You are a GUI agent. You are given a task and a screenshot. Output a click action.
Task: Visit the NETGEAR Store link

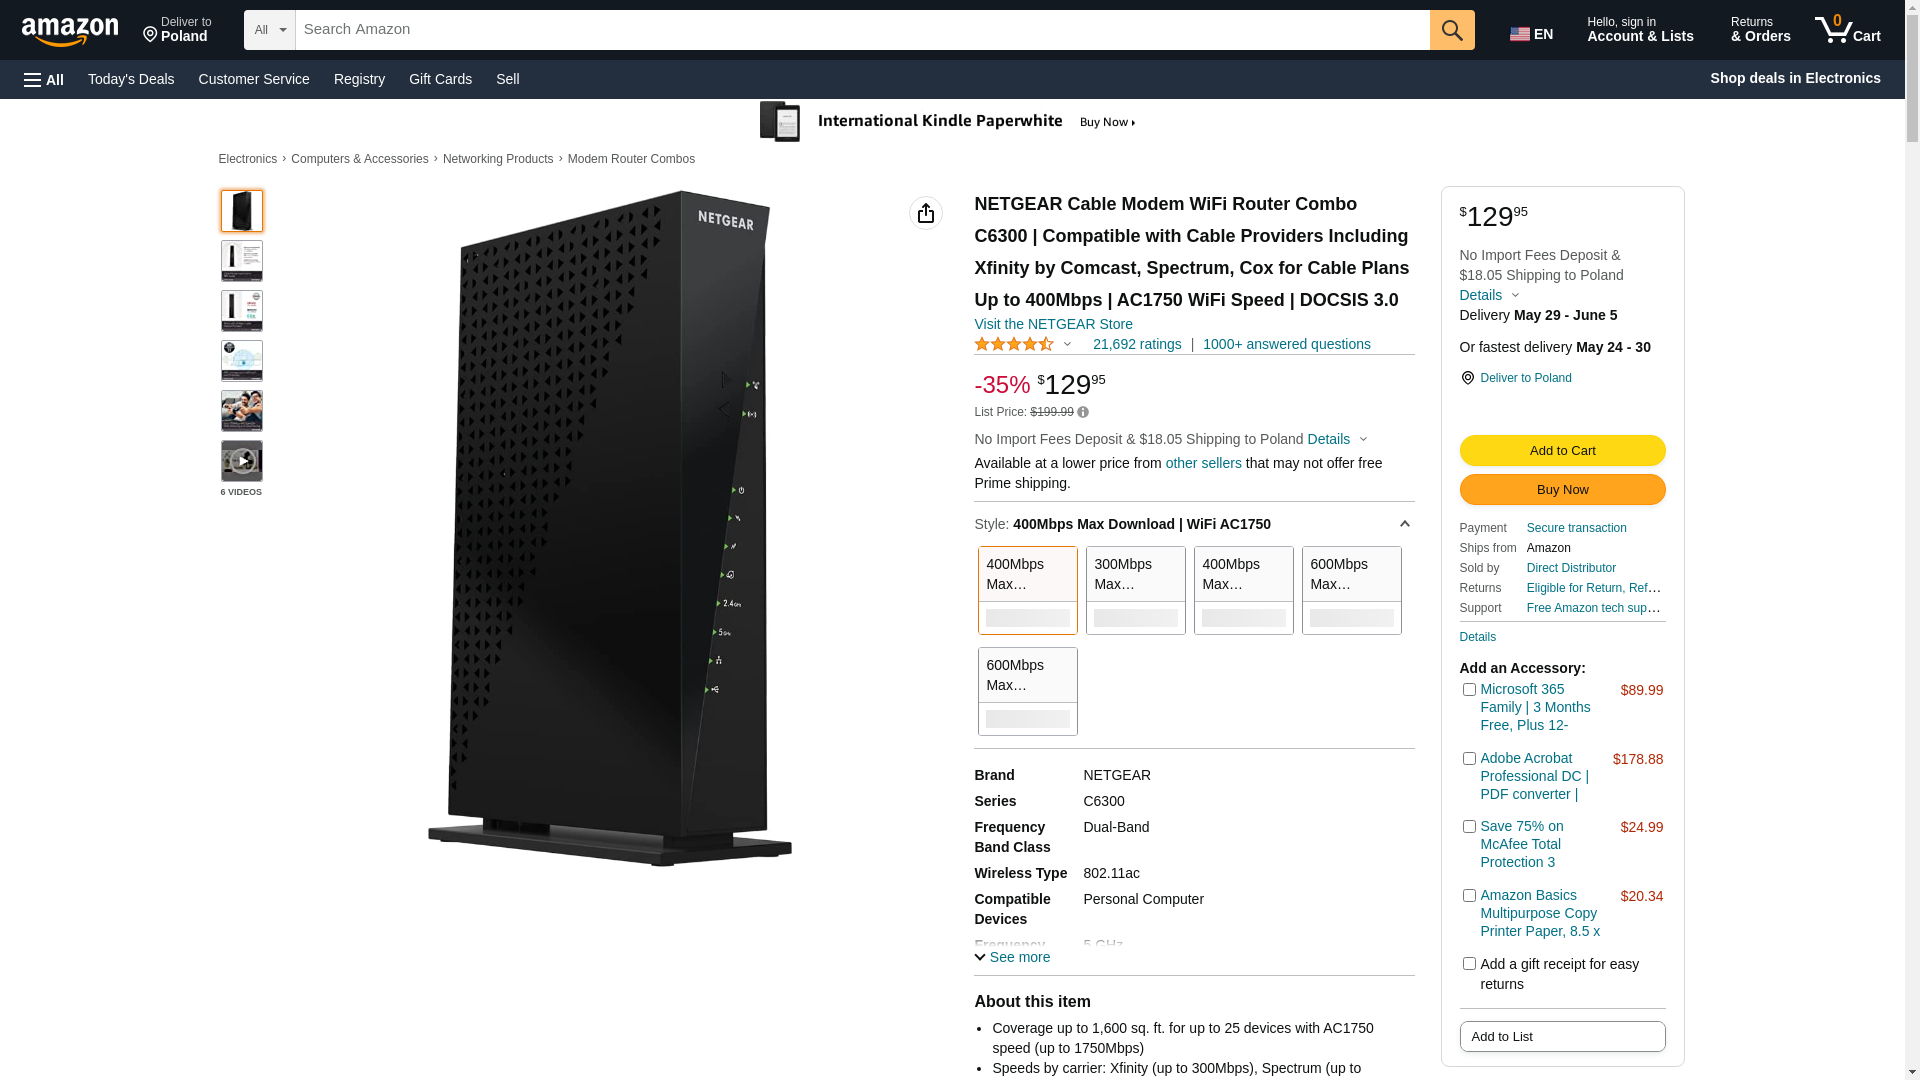tap(1053, 324)
